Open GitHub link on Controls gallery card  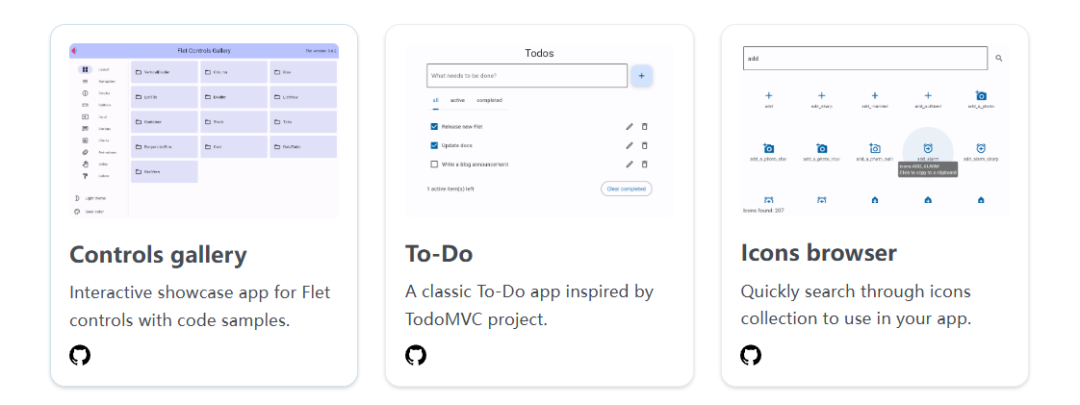click(x=80, y=355)
